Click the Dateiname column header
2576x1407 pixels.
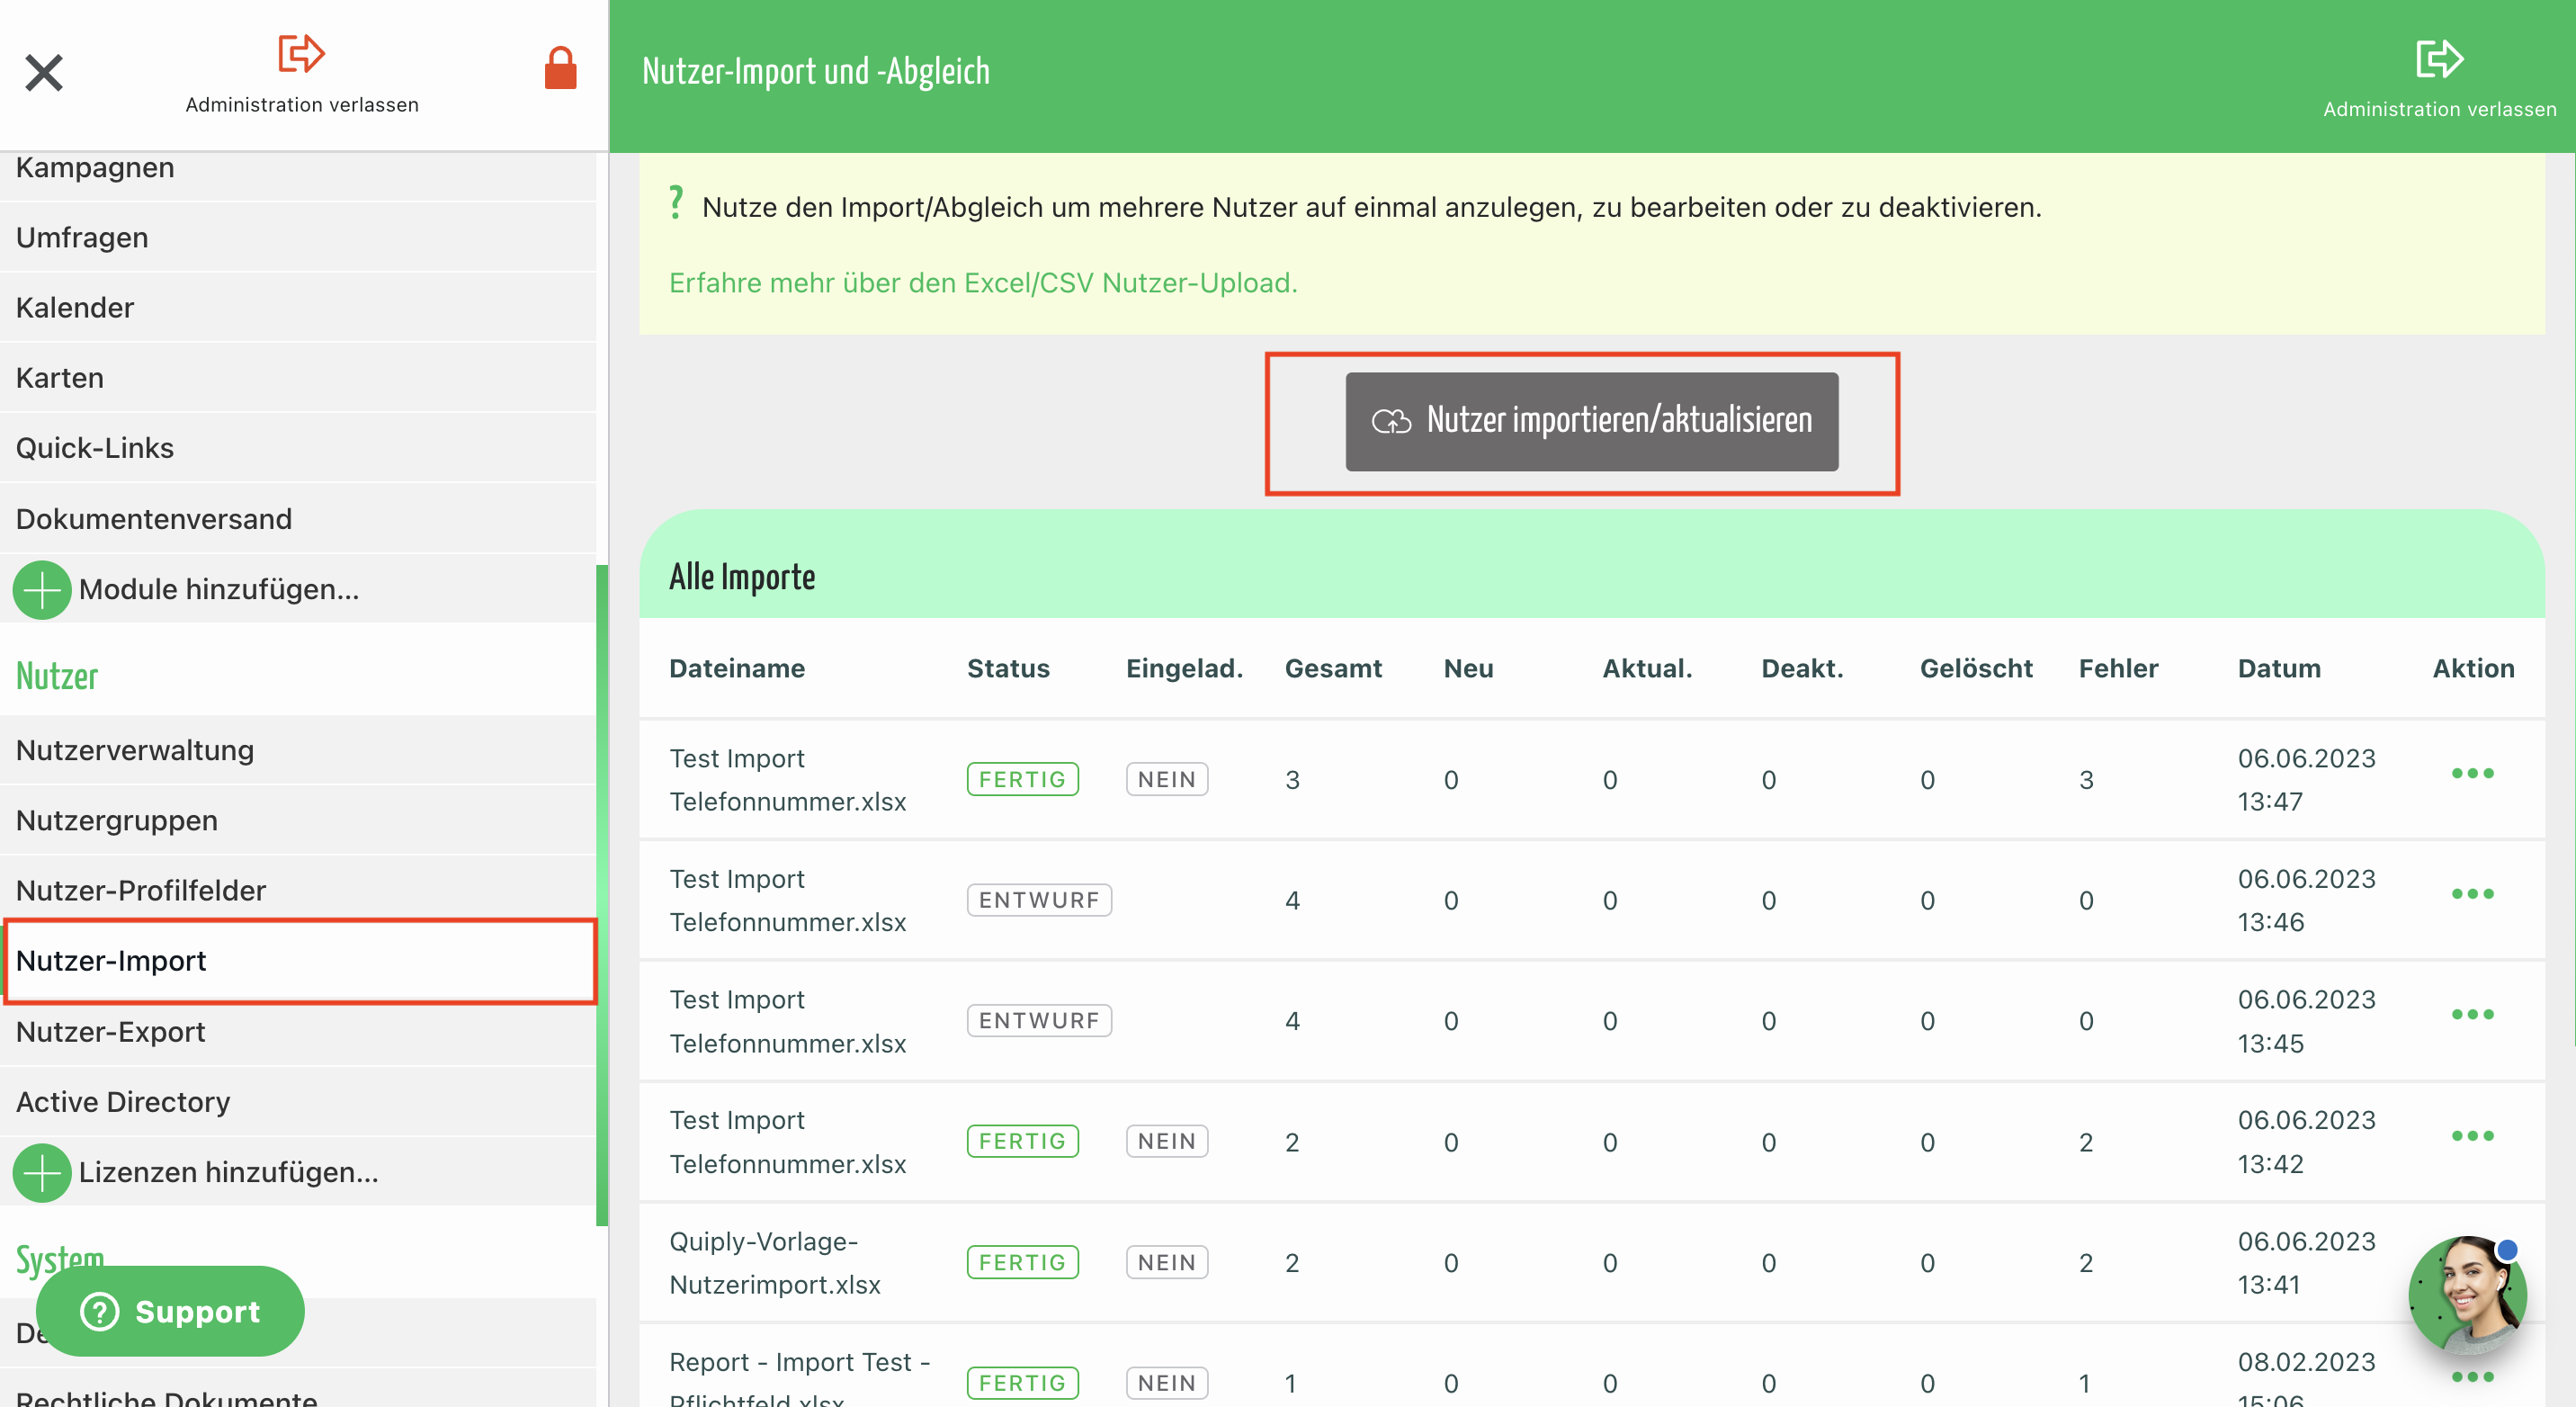(737, 668)
